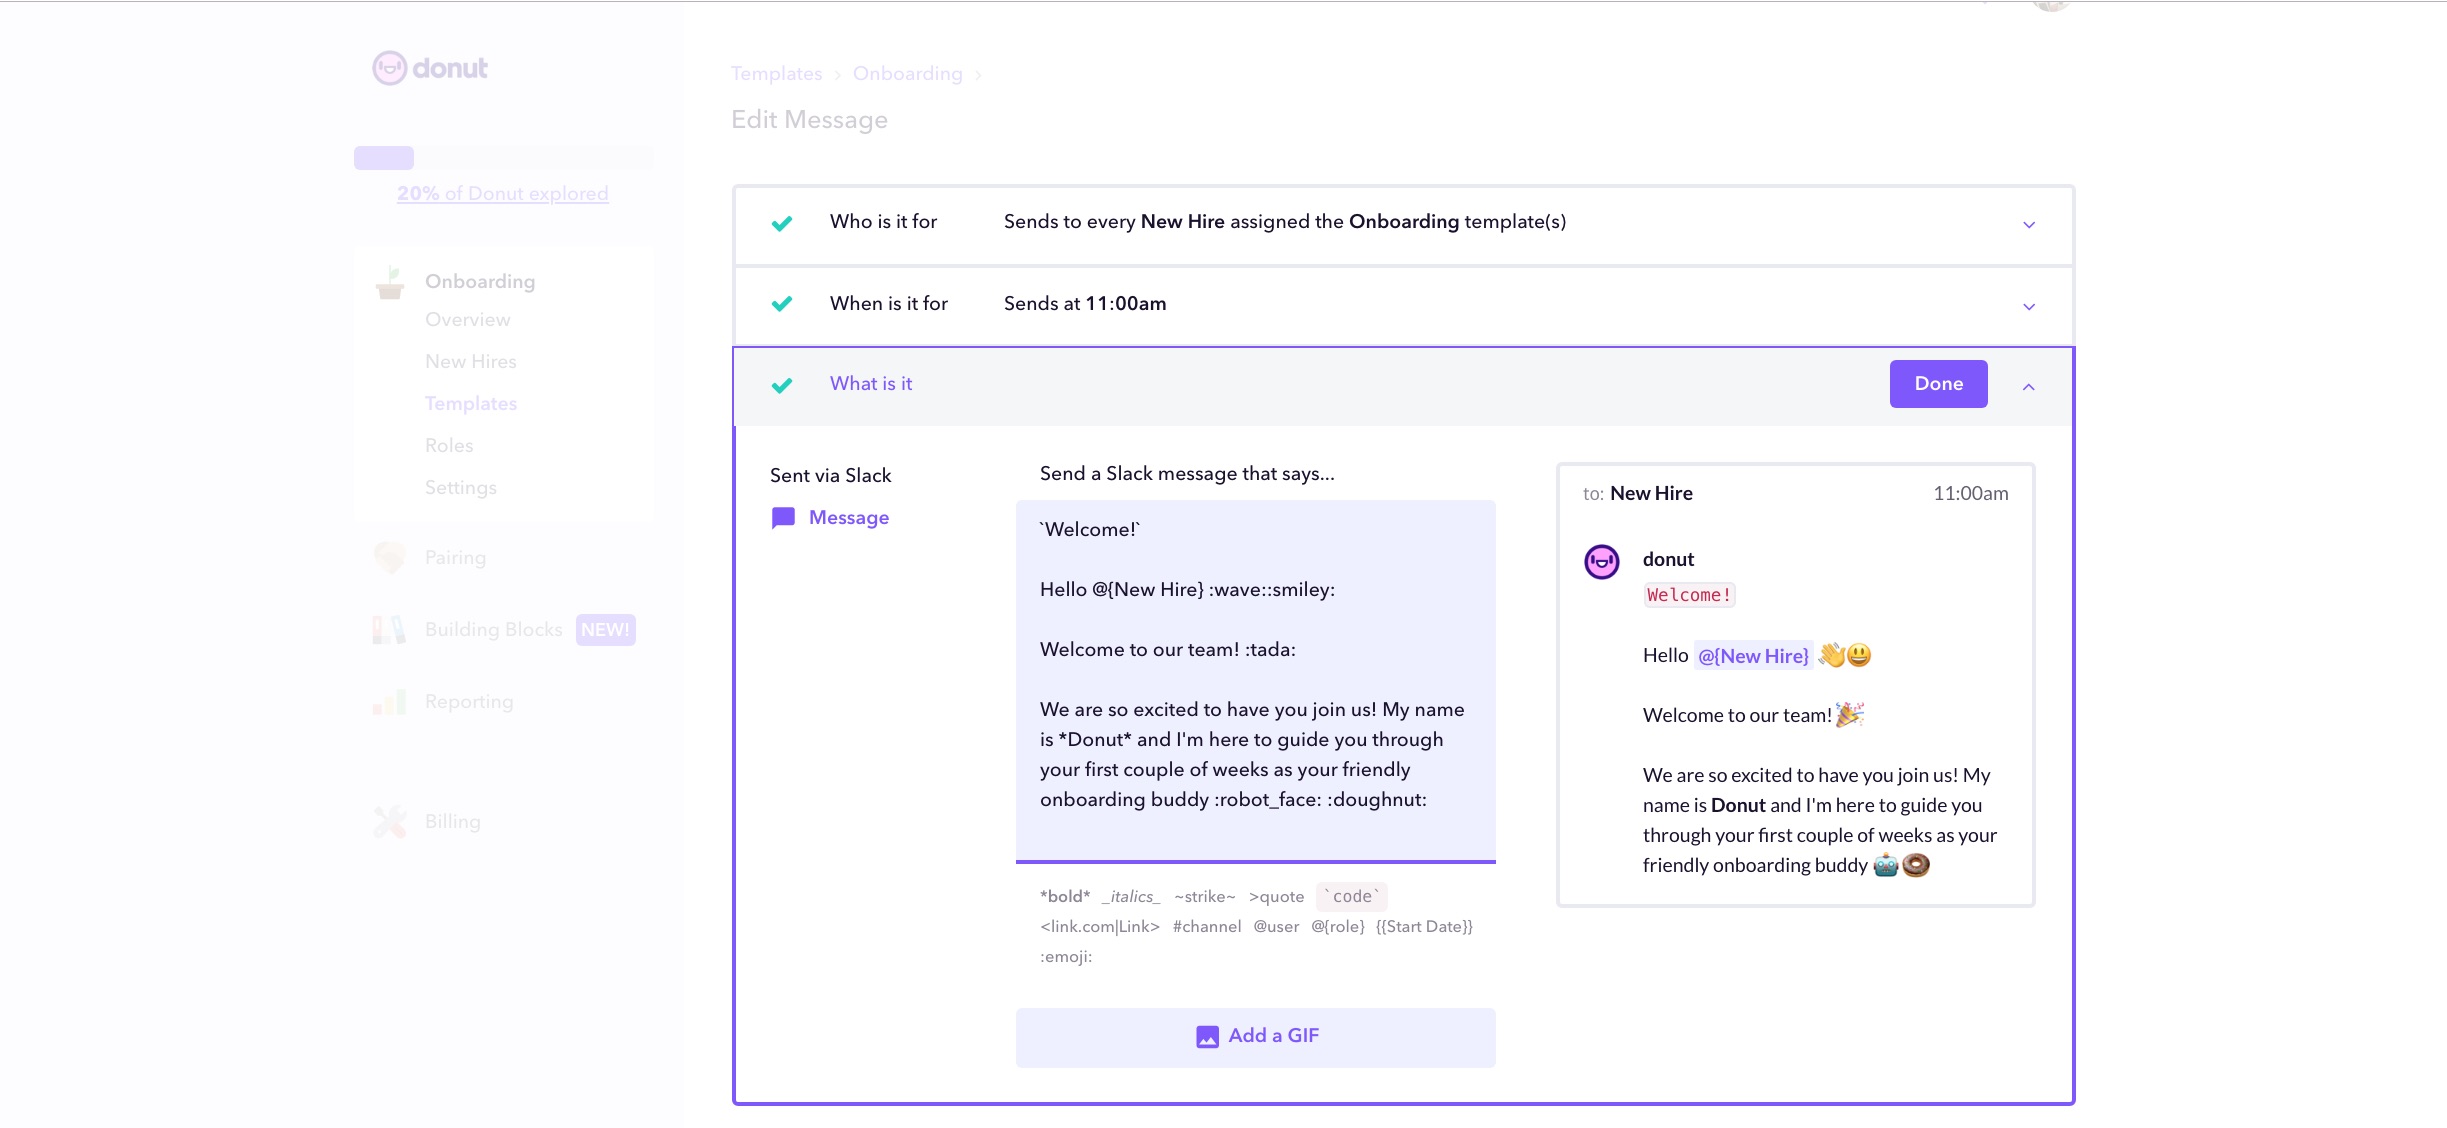This screenshot has width=2447, height=1128.
Task: Open Overview in the sidebar
Action: [x=467, y=320]
